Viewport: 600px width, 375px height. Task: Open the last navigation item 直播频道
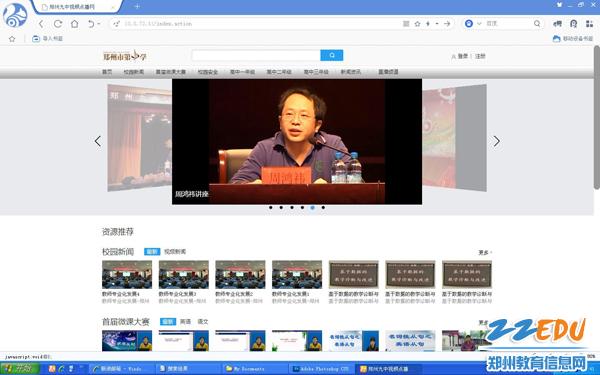click(388, 72)
